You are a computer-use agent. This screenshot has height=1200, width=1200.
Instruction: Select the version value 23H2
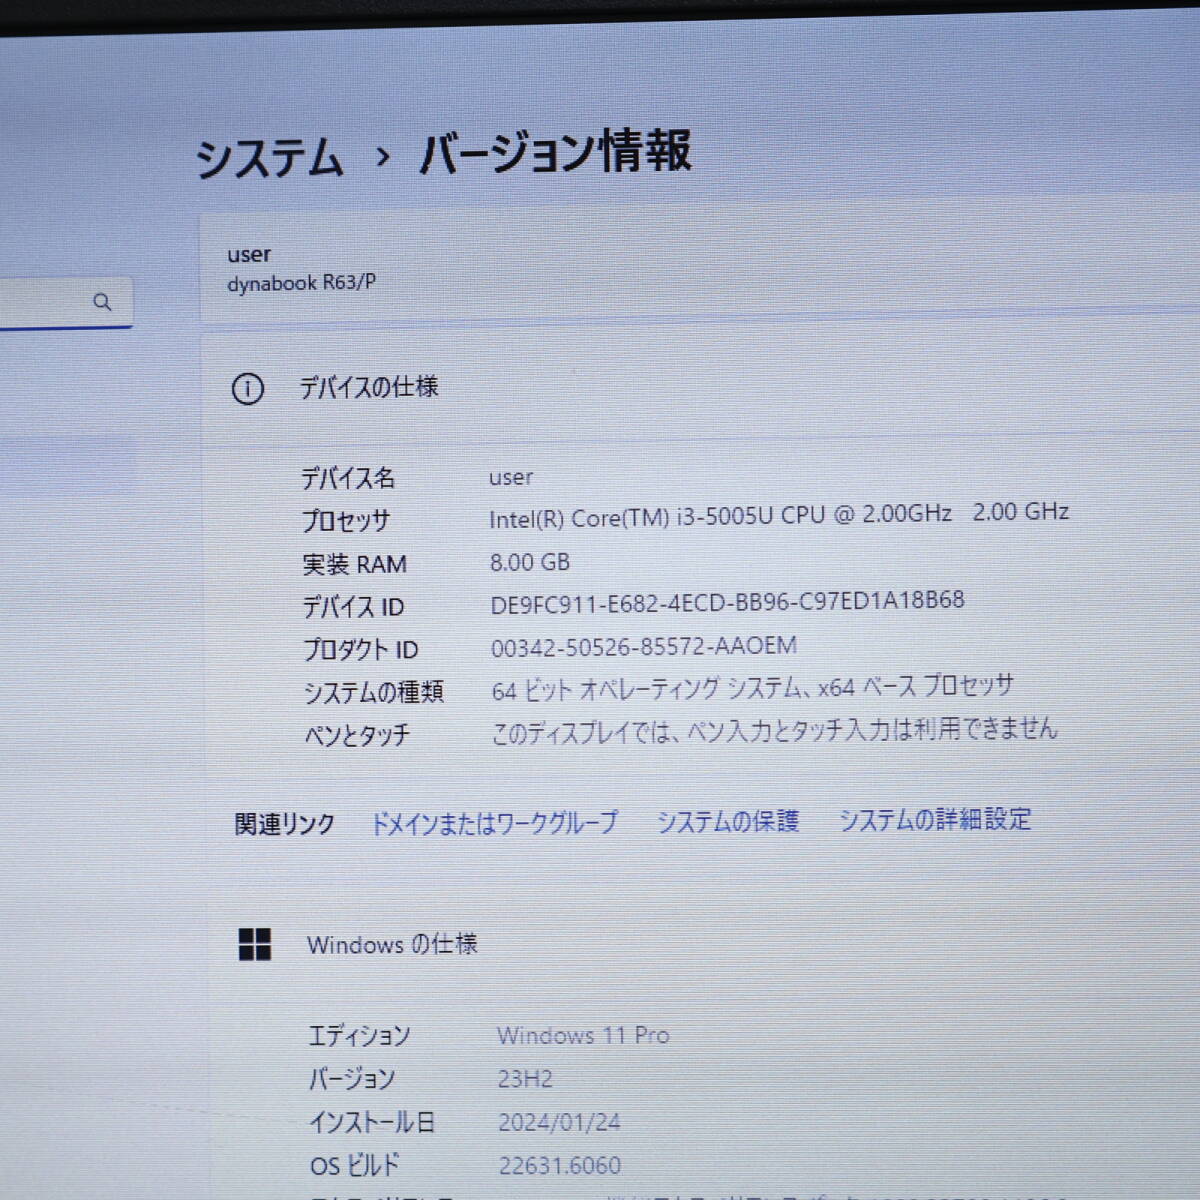(x=525, y=1079)
